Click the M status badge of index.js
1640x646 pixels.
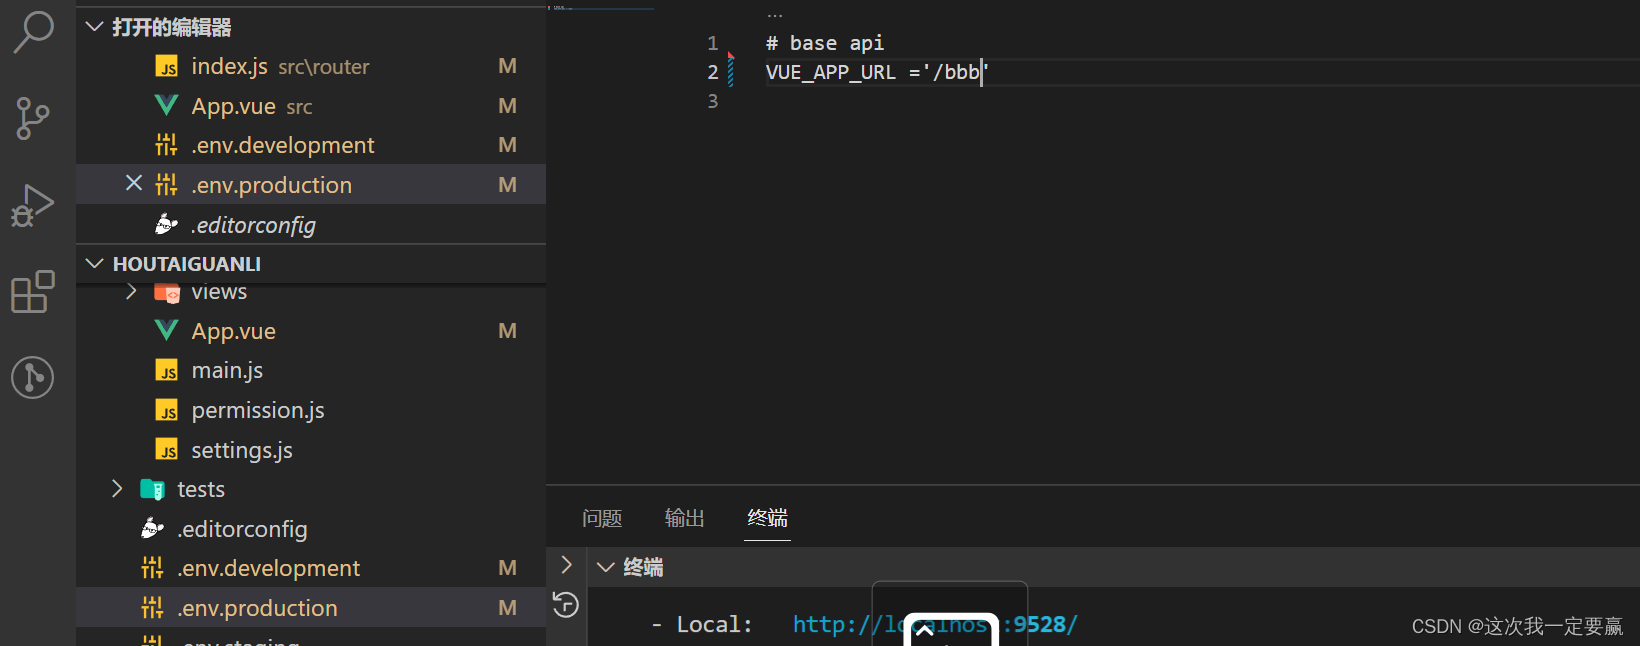(x=508, y=66)
